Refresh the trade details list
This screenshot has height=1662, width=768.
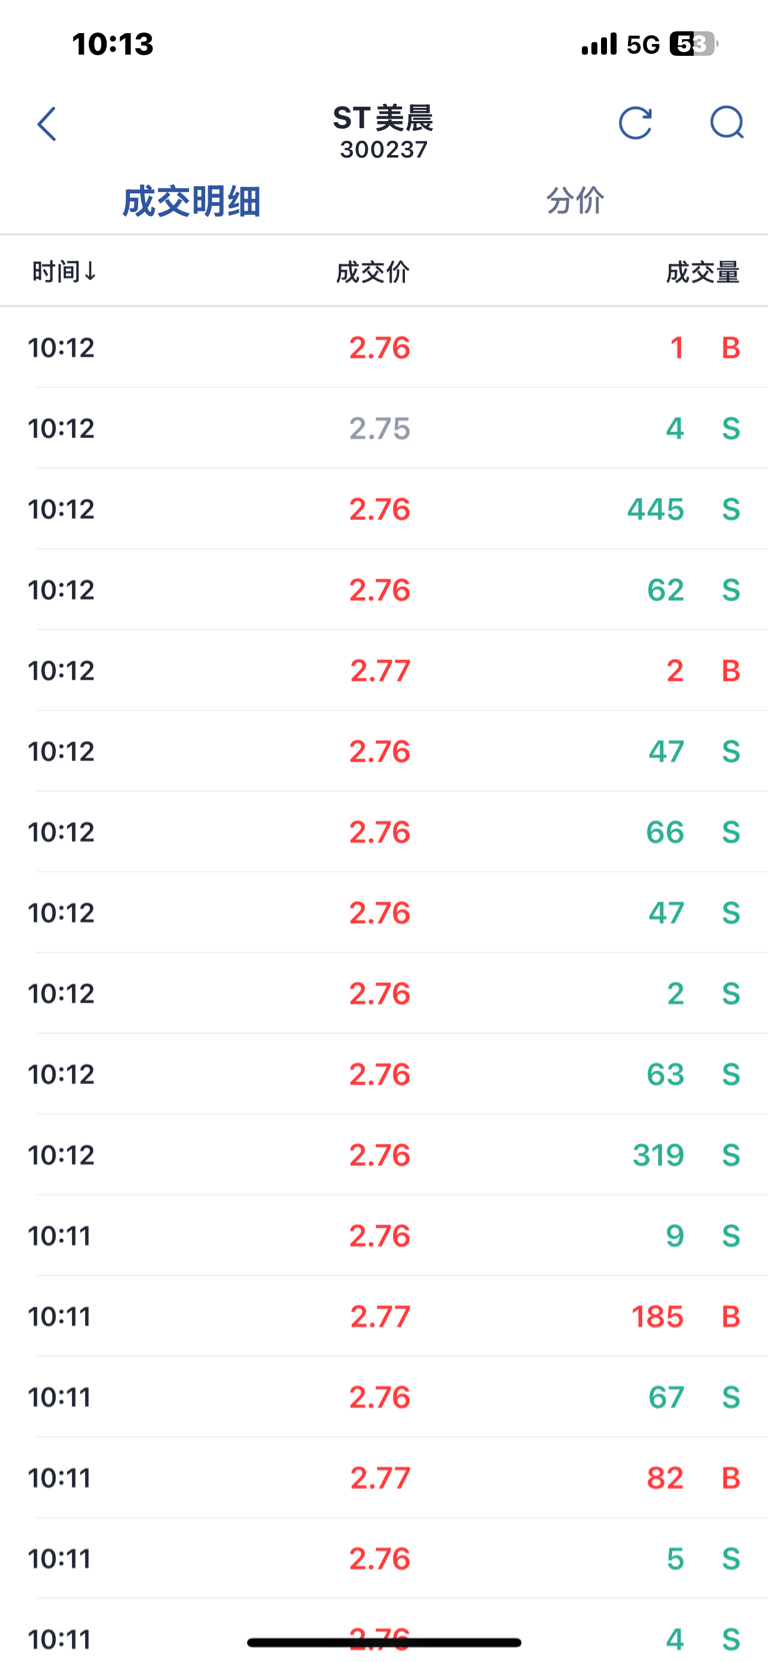[635, 123]
